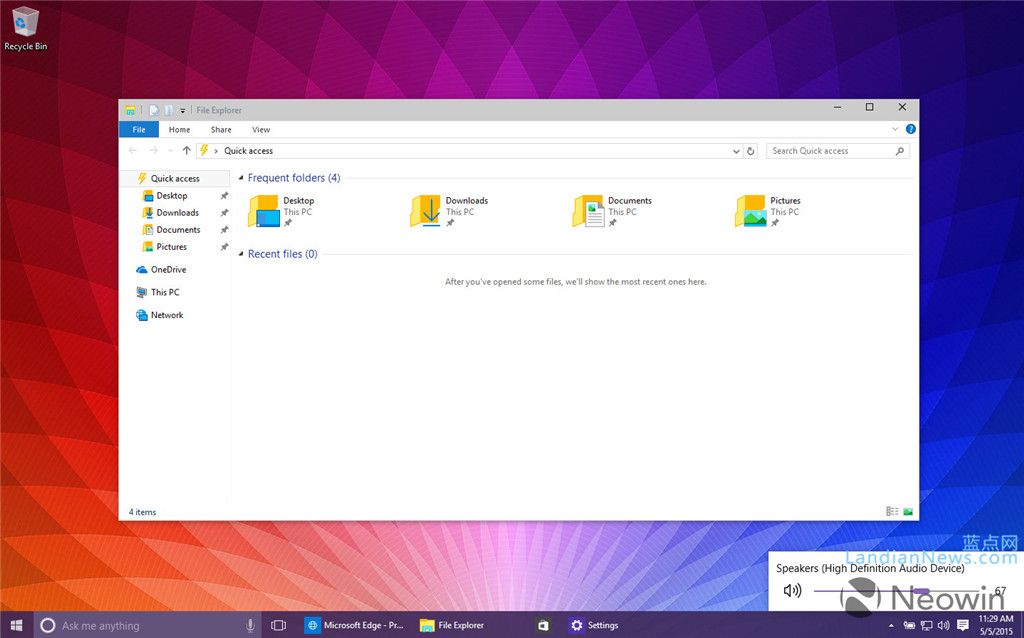Switch to large thumbnails view in status bar

(906, 511)
